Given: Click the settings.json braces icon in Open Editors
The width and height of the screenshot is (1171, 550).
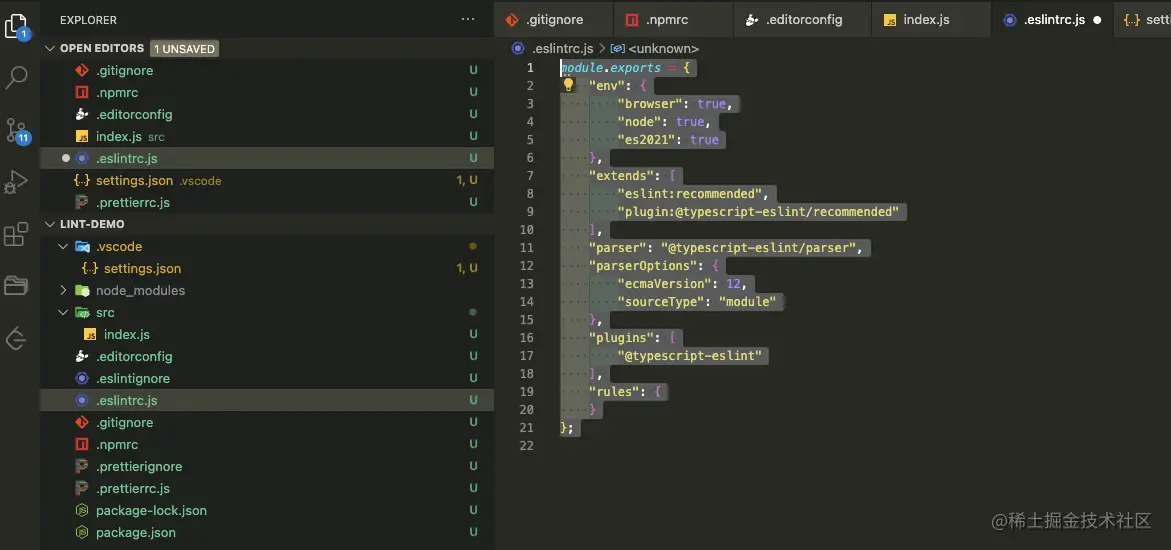Looking at the screenshot, I should (x=82, y=181).
